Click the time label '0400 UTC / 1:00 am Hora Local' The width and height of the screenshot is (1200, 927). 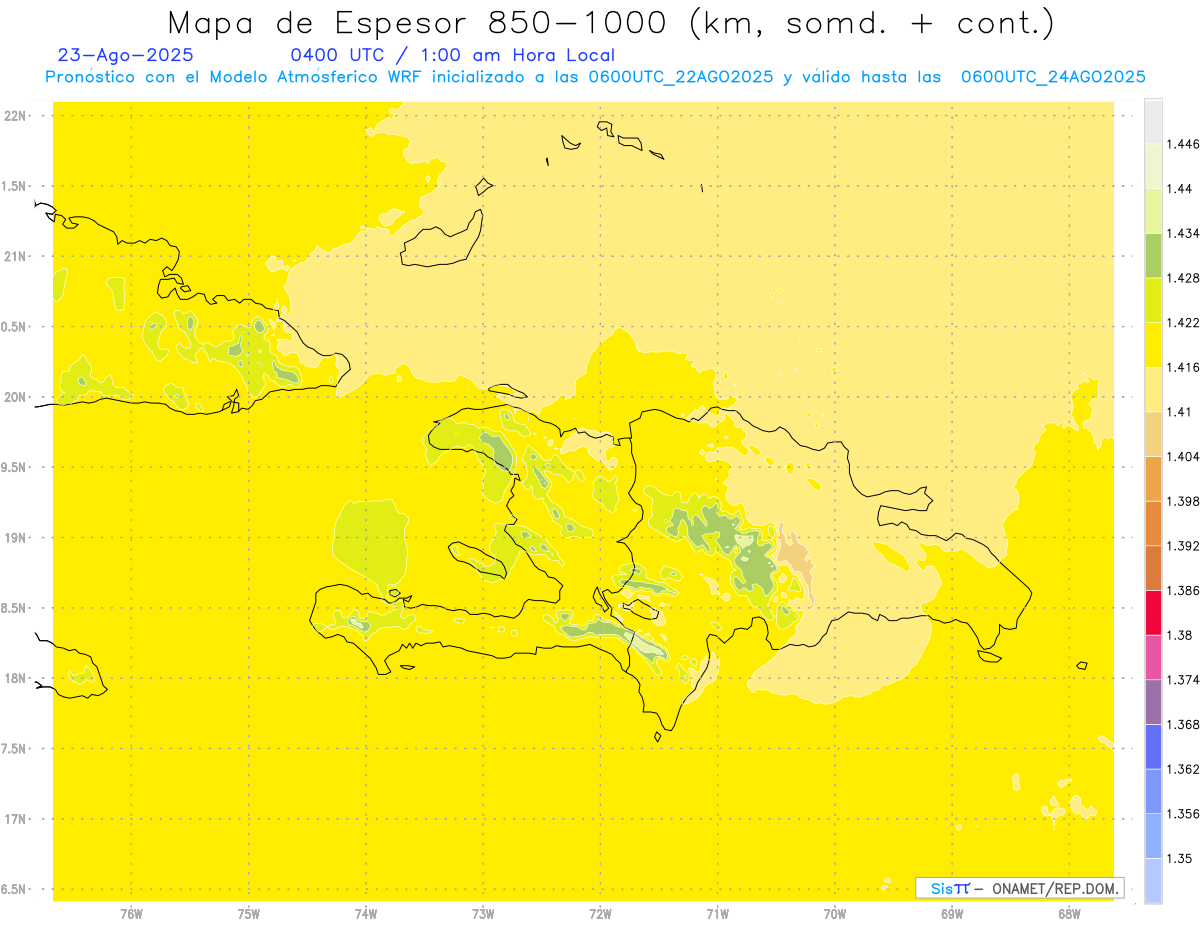(452, 56)
